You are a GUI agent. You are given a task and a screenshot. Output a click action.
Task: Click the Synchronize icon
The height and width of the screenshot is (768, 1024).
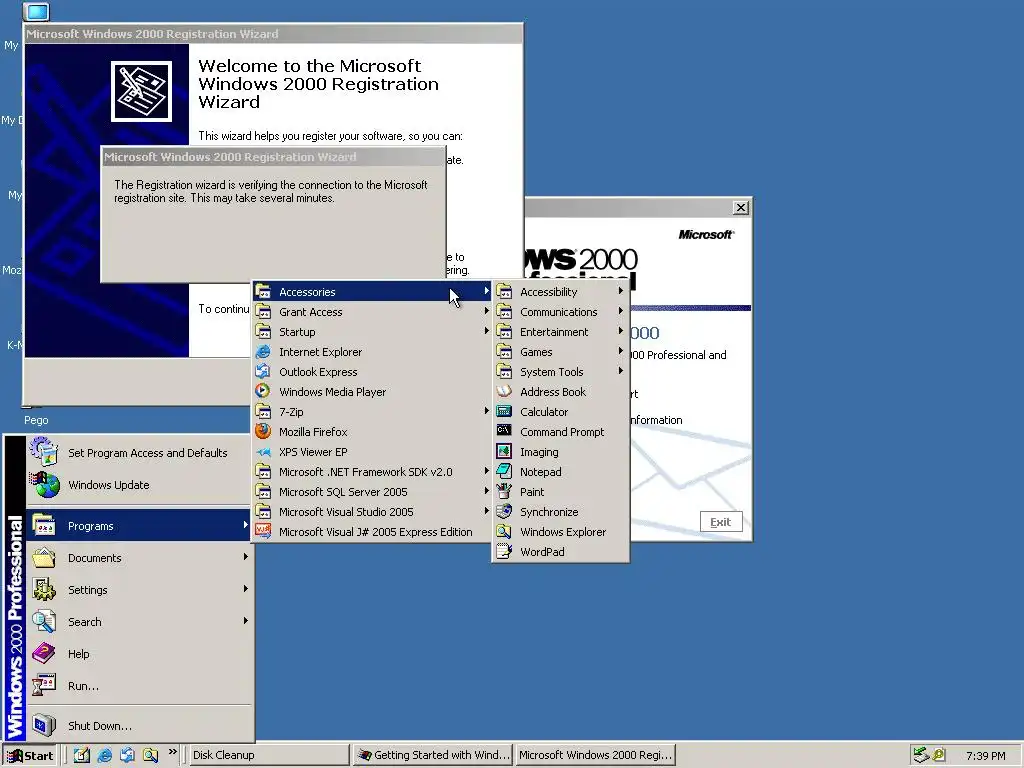[x=504, y=511]
